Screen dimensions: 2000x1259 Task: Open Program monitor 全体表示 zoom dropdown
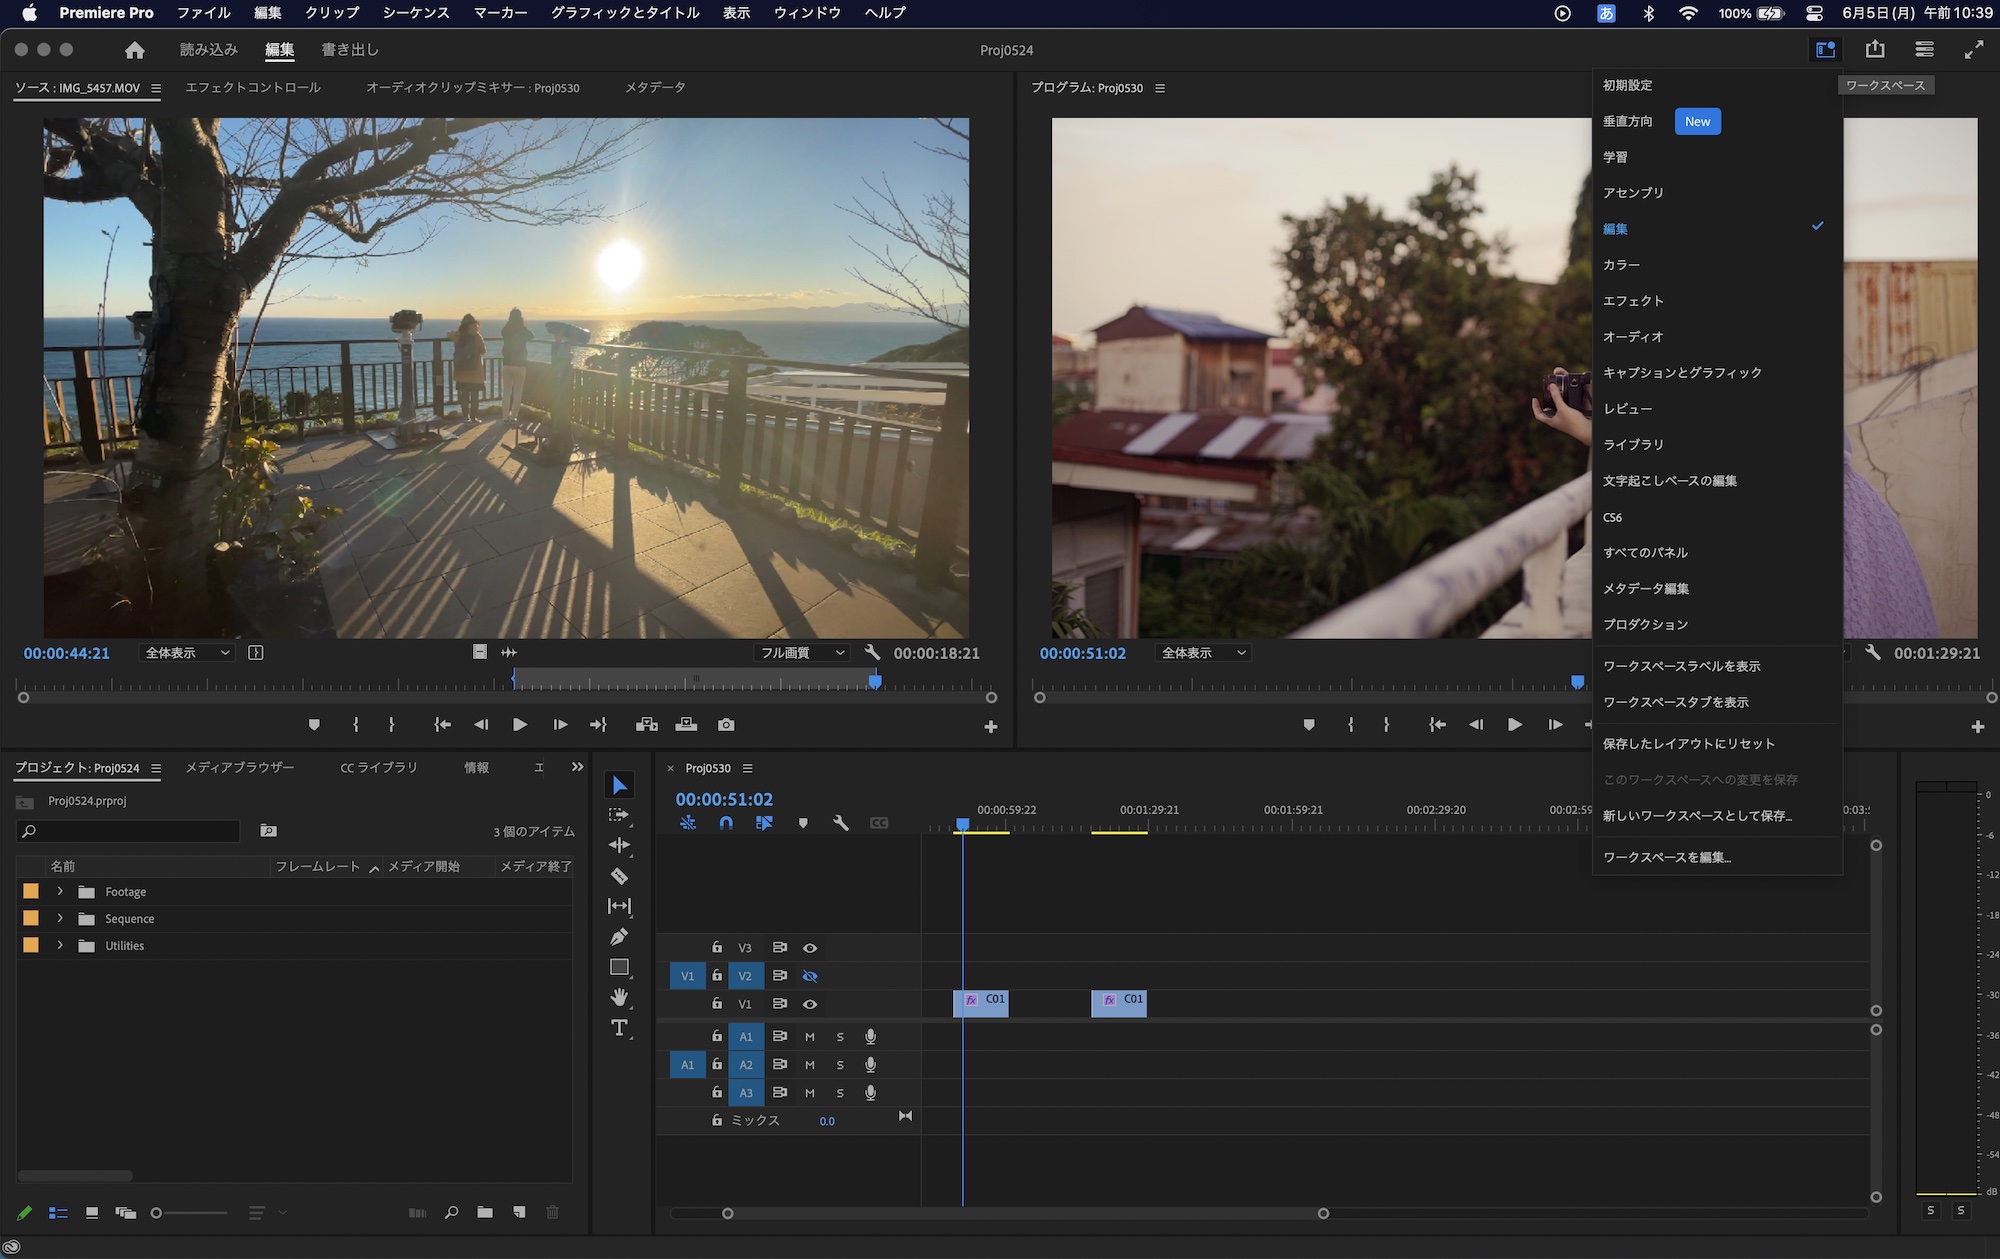point(1203,653)
